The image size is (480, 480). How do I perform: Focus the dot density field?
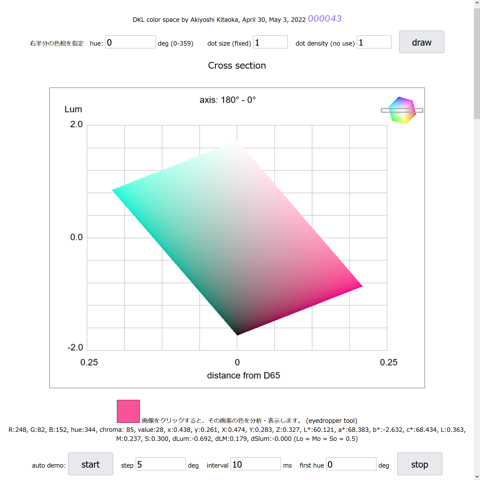(374, 42)
